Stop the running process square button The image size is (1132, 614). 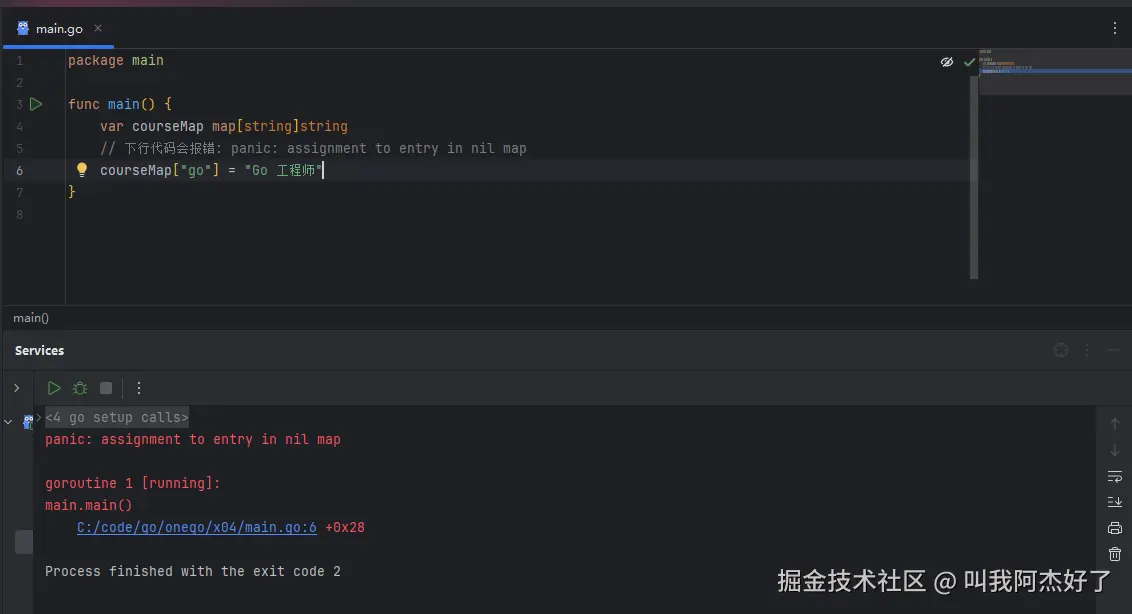tap(106, 388)
